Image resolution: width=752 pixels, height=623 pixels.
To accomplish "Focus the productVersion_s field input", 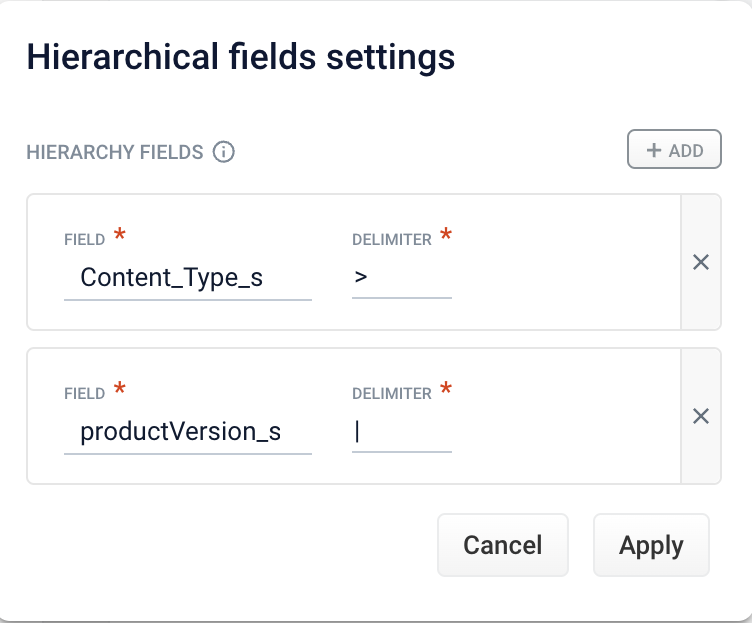I will pos(187,431).
